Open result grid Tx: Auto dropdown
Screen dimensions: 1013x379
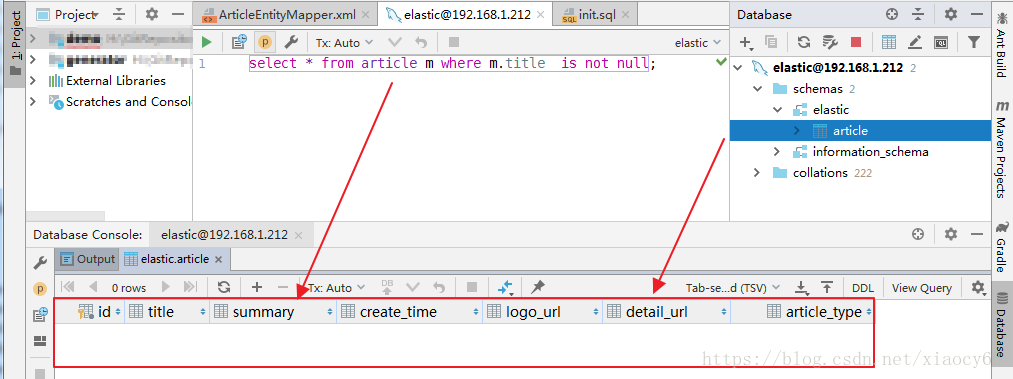coord(336,287)
